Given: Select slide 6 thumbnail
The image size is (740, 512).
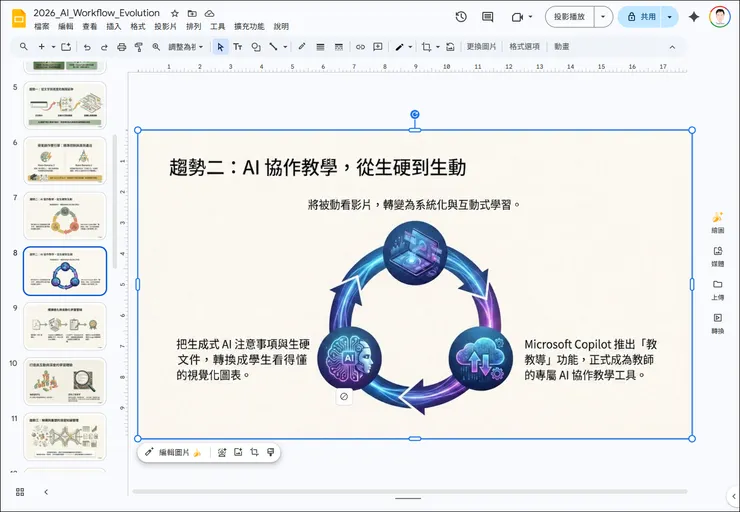Looking at the screenshot, I should point(65,160).
